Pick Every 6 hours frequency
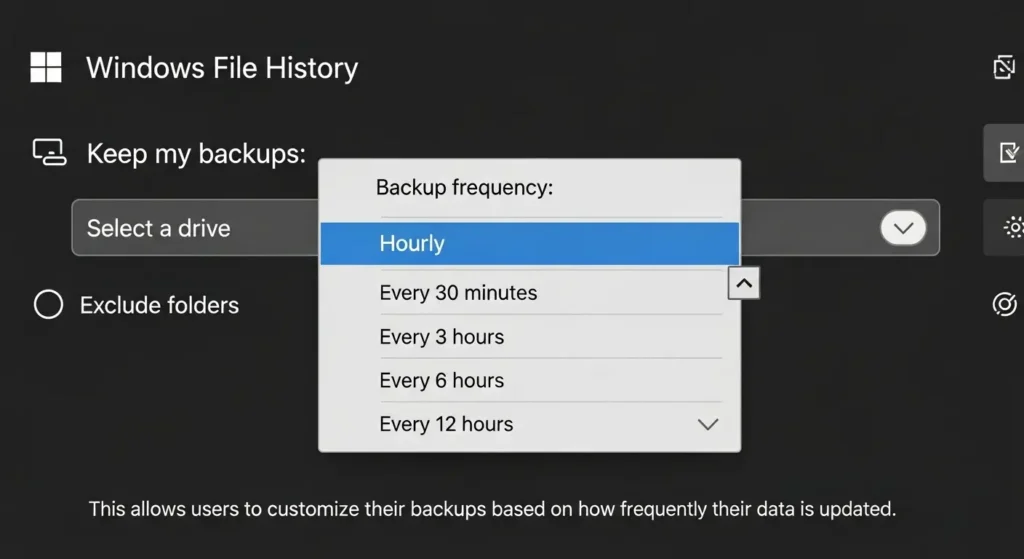Image resolution: width=1024 pixels, height=559 pixels. 530,380
